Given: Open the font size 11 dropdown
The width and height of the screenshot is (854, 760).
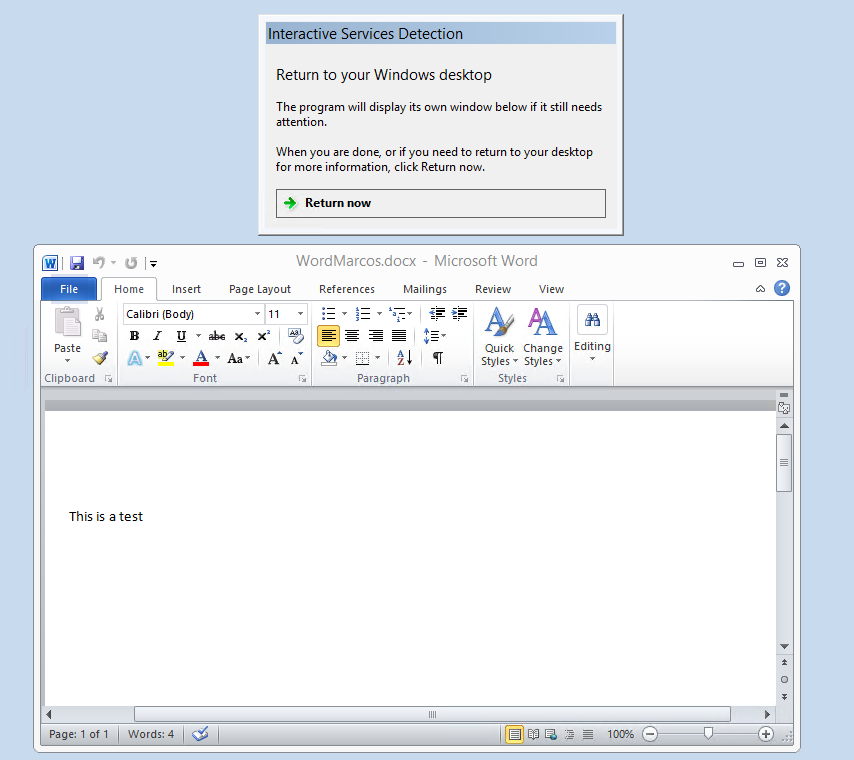Looking at the screenshot, I should point(300,314).
